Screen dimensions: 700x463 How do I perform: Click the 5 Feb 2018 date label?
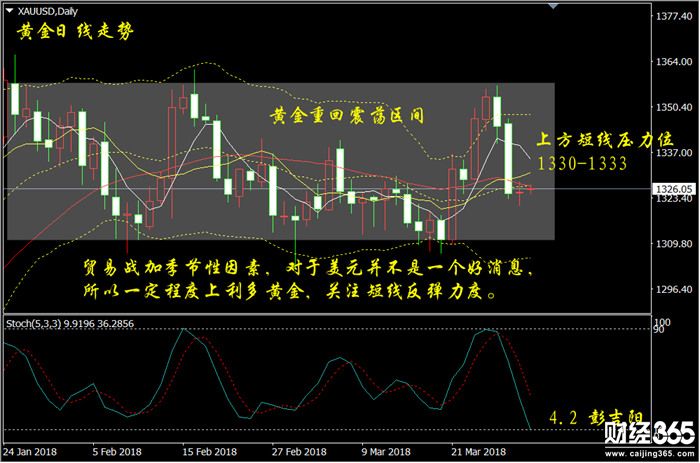(117, 452)
